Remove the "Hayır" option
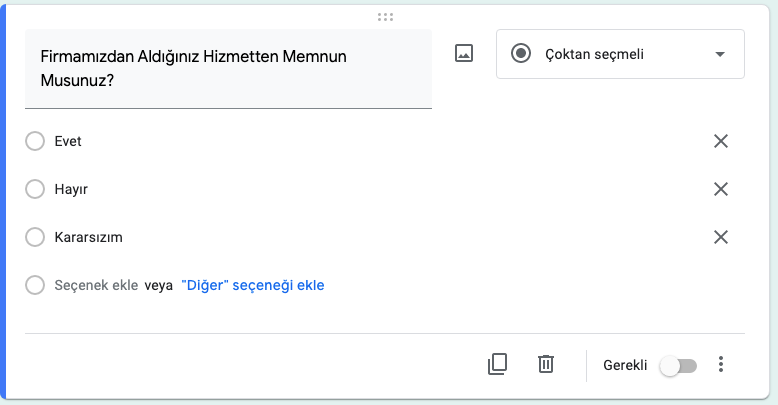778x405 pixels. [720, 189]
